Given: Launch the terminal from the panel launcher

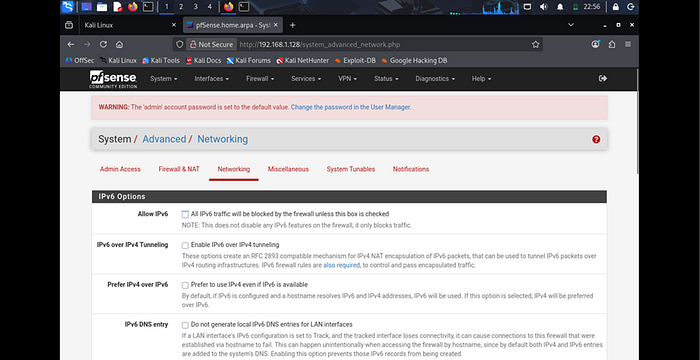Looking at the screenshot, I should tap(148, 7).
